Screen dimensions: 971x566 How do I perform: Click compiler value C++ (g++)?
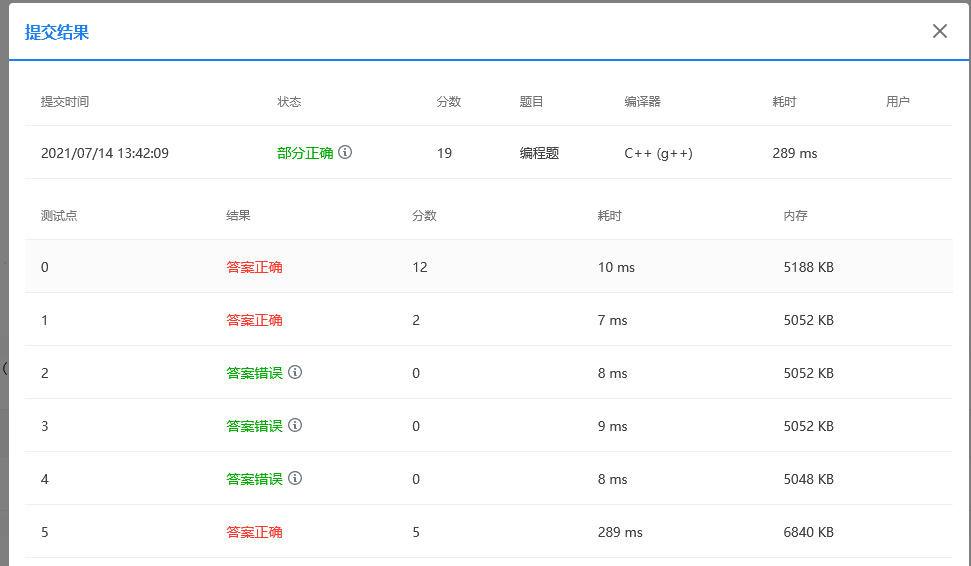658,153
